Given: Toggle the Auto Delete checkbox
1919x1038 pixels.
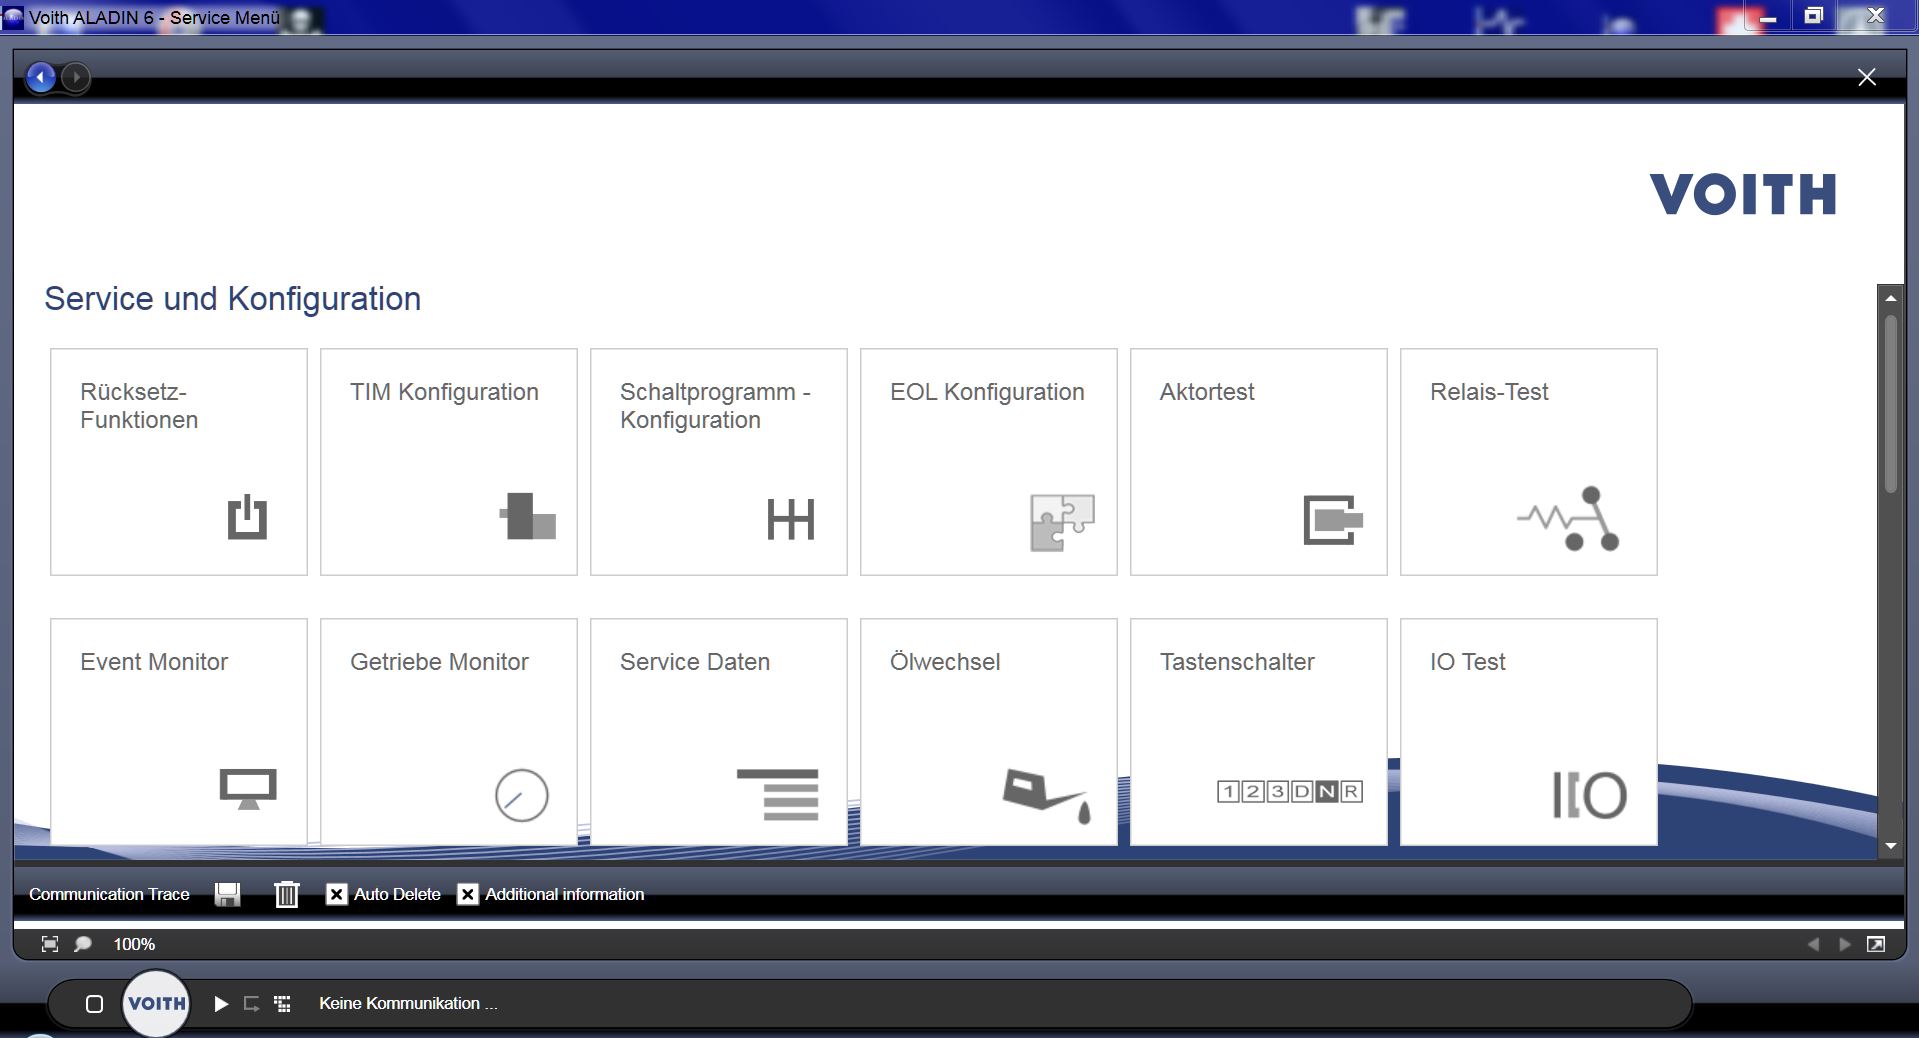Looking at the screenshot, I should 337,894.
